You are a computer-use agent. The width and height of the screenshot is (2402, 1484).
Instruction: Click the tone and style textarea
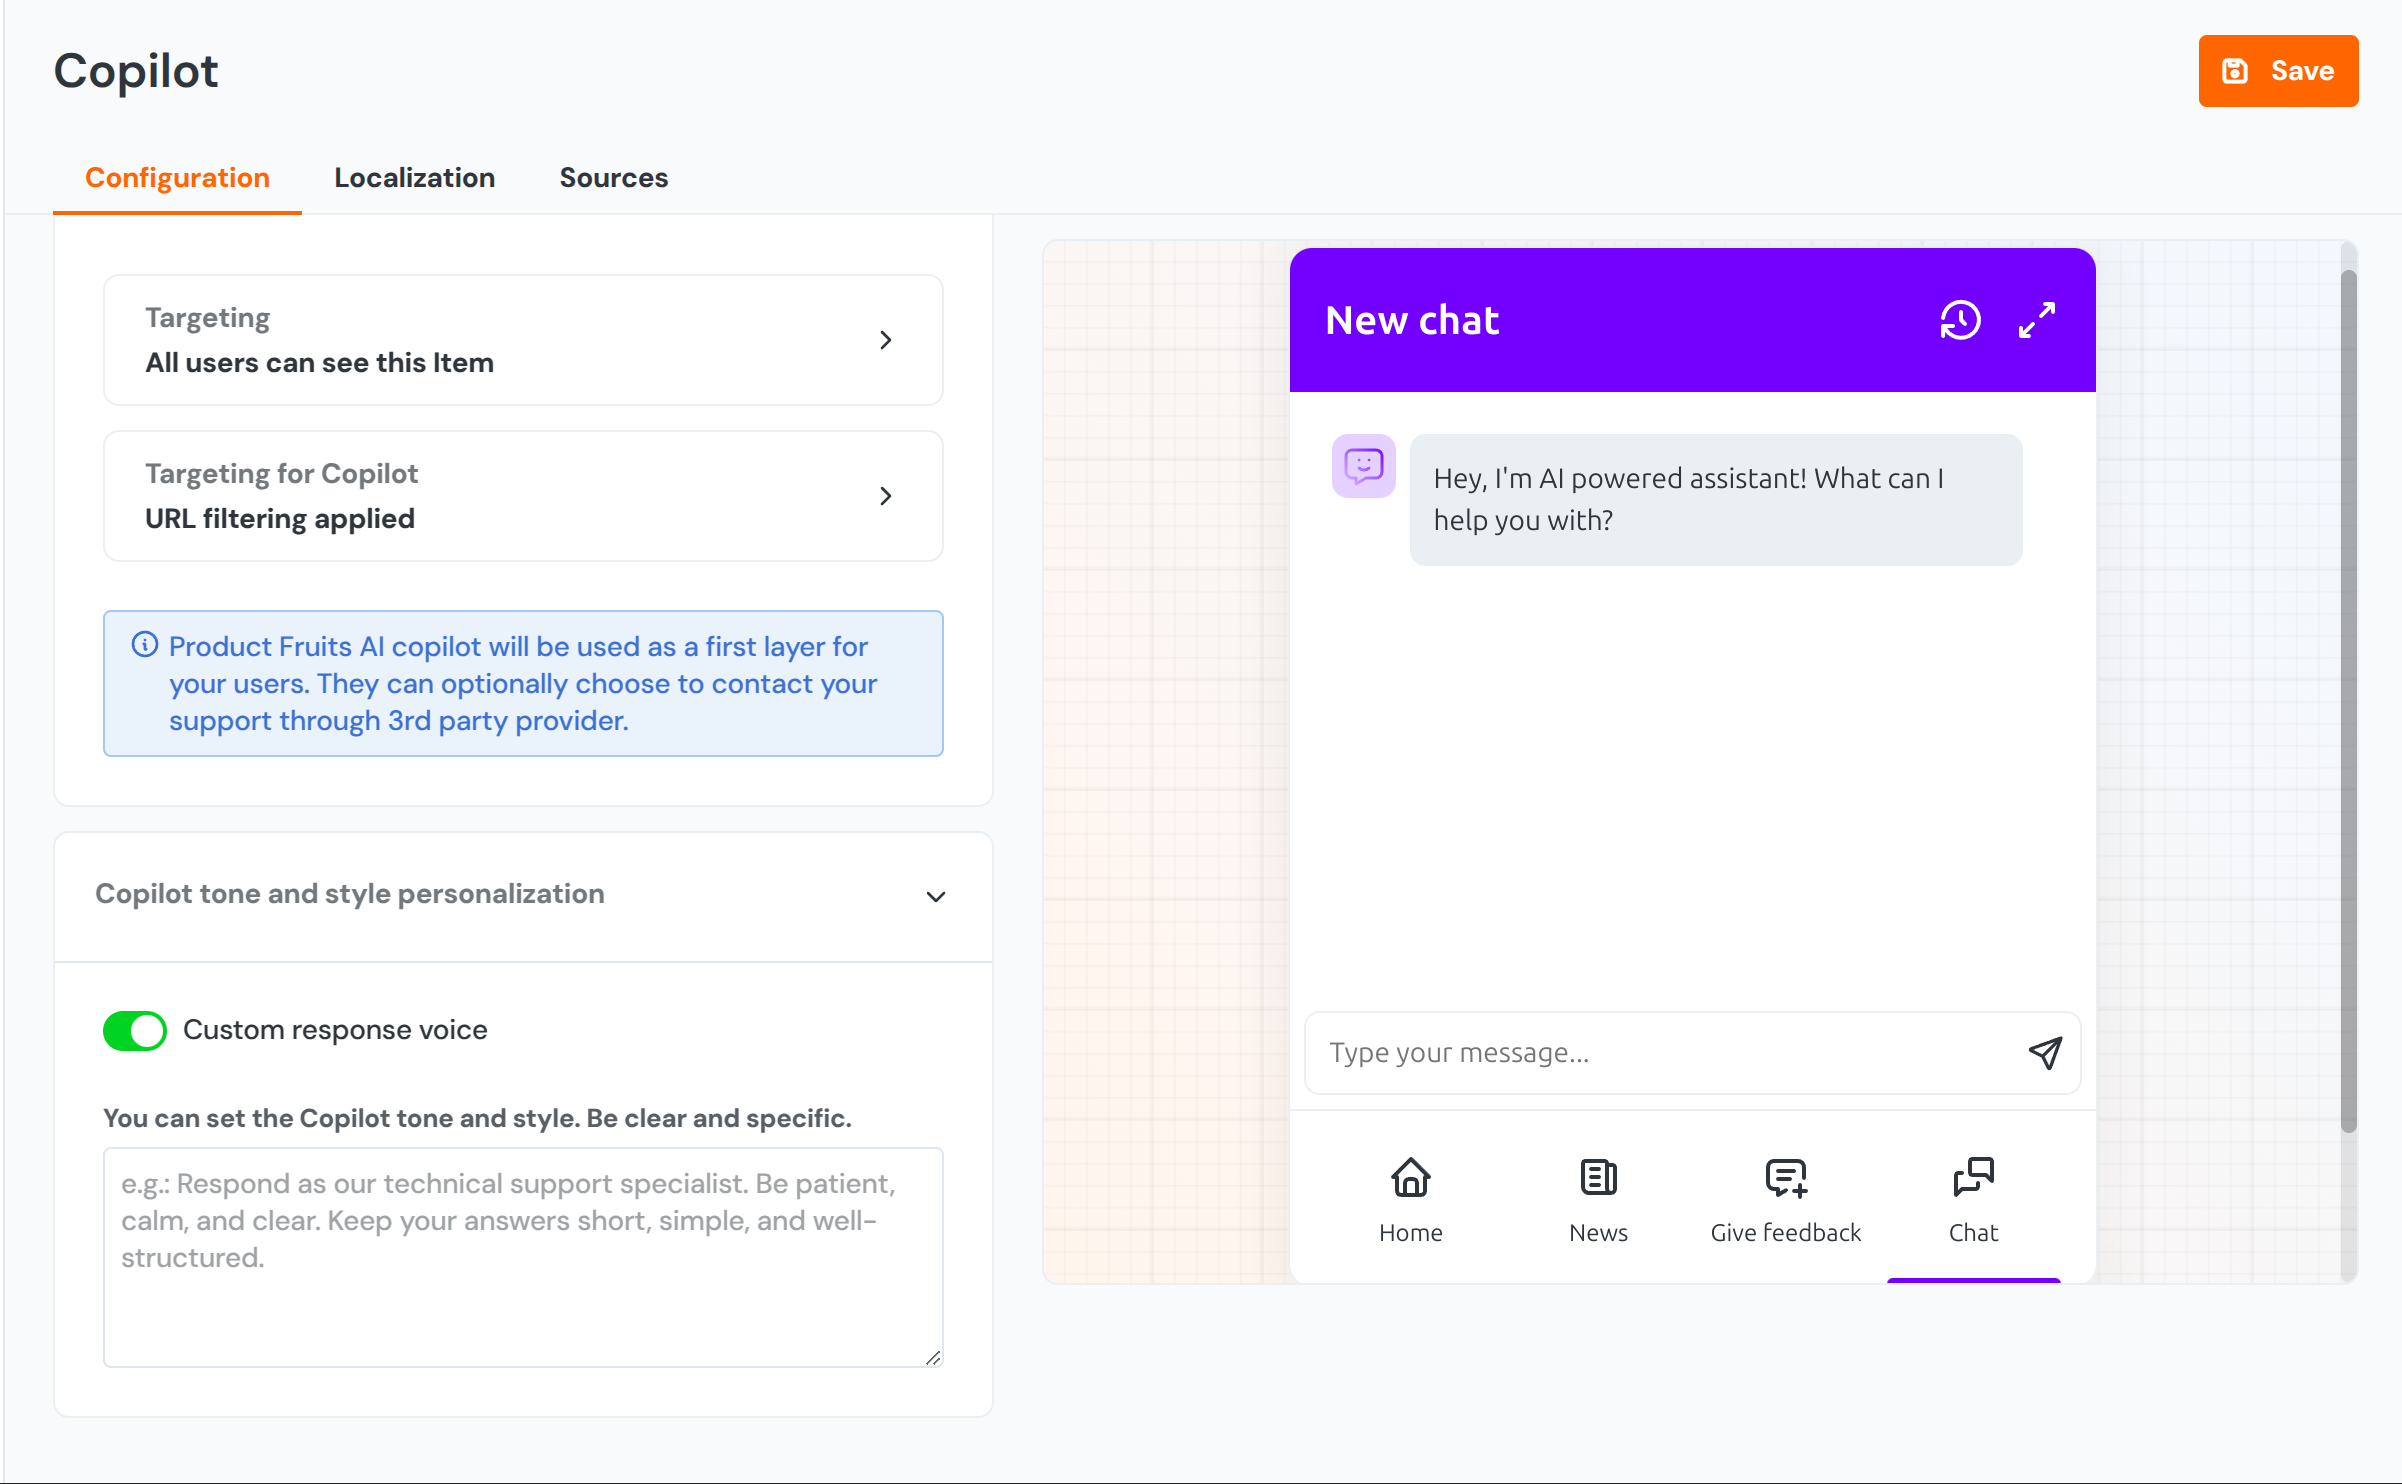click(523, 1257)
